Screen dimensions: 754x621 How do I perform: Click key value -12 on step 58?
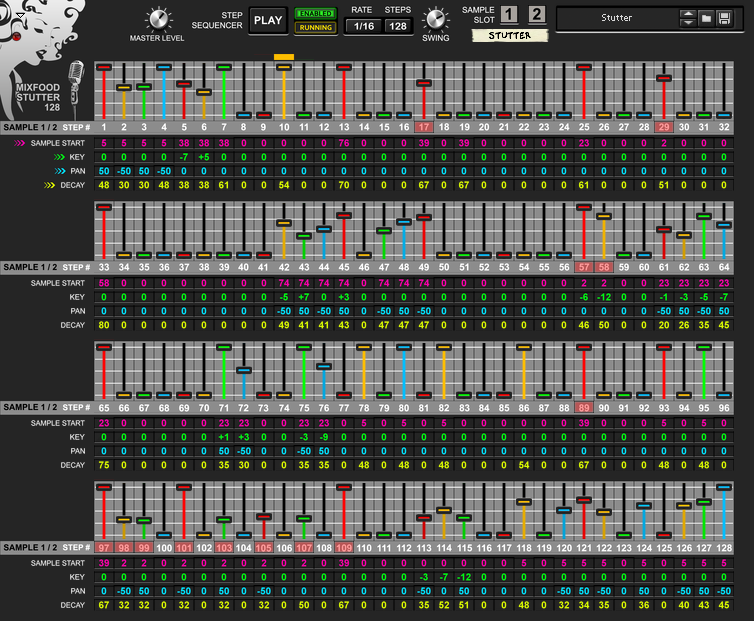coord(604,297)
